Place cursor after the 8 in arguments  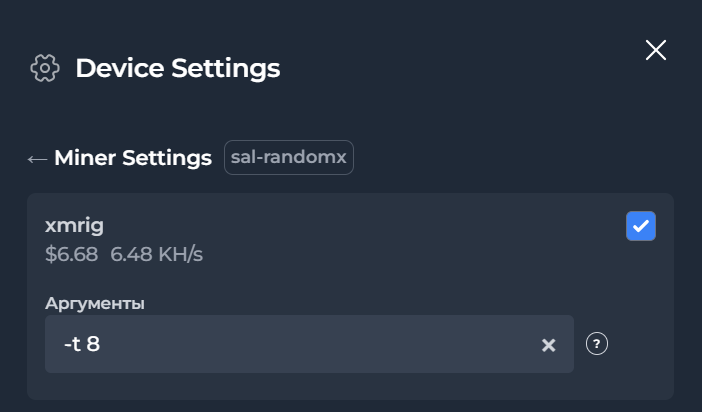[101, 344]
